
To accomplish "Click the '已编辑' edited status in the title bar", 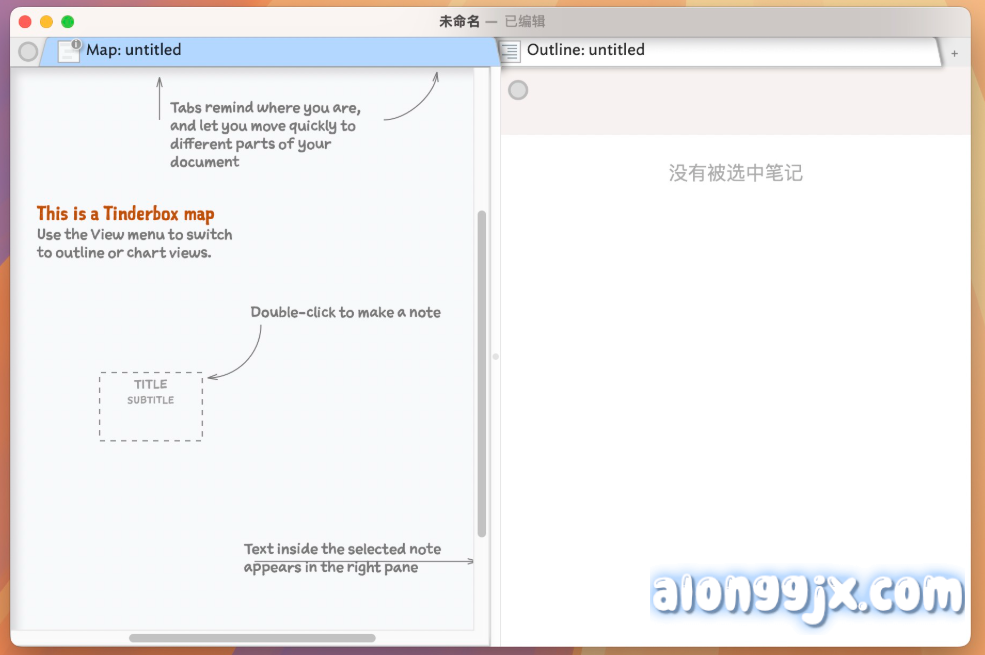I will point(525,21).
